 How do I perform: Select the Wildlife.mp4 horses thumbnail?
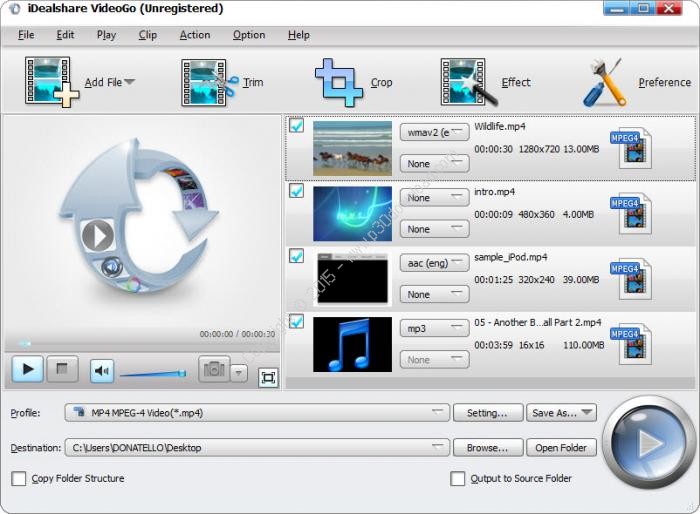[x=352, y=148]
